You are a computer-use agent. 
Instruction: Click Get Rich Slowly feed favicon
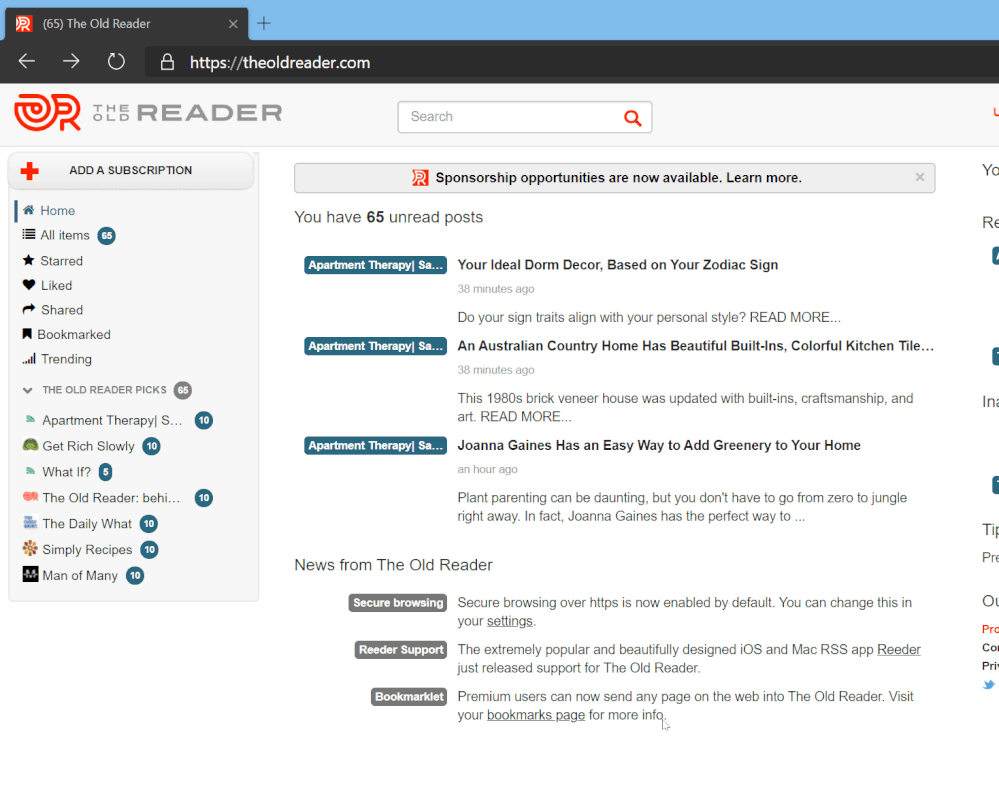point(30,445)
